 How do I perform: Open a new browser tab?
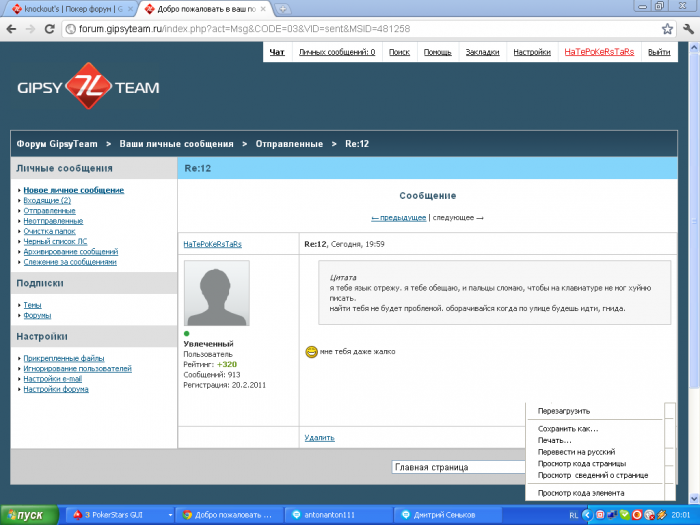[x=282, y=8]
